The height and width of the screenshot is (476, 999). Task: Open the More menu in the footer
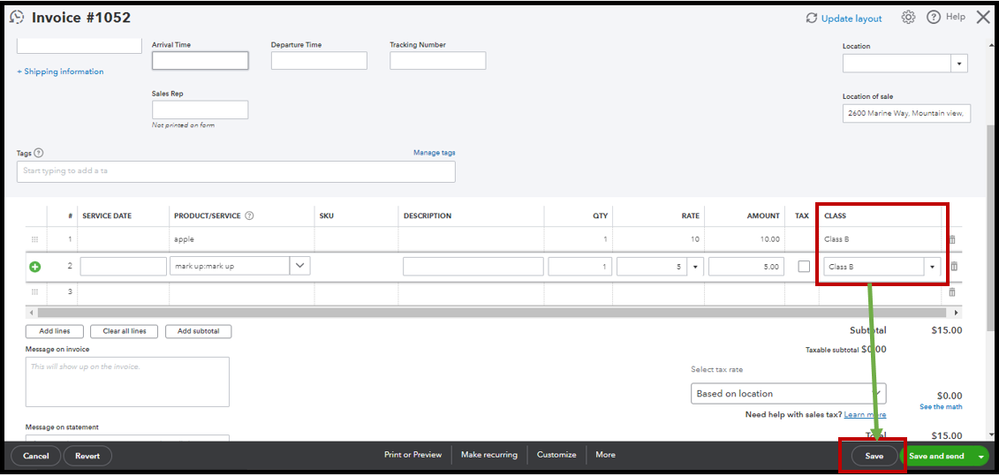[x=605, y=455]
